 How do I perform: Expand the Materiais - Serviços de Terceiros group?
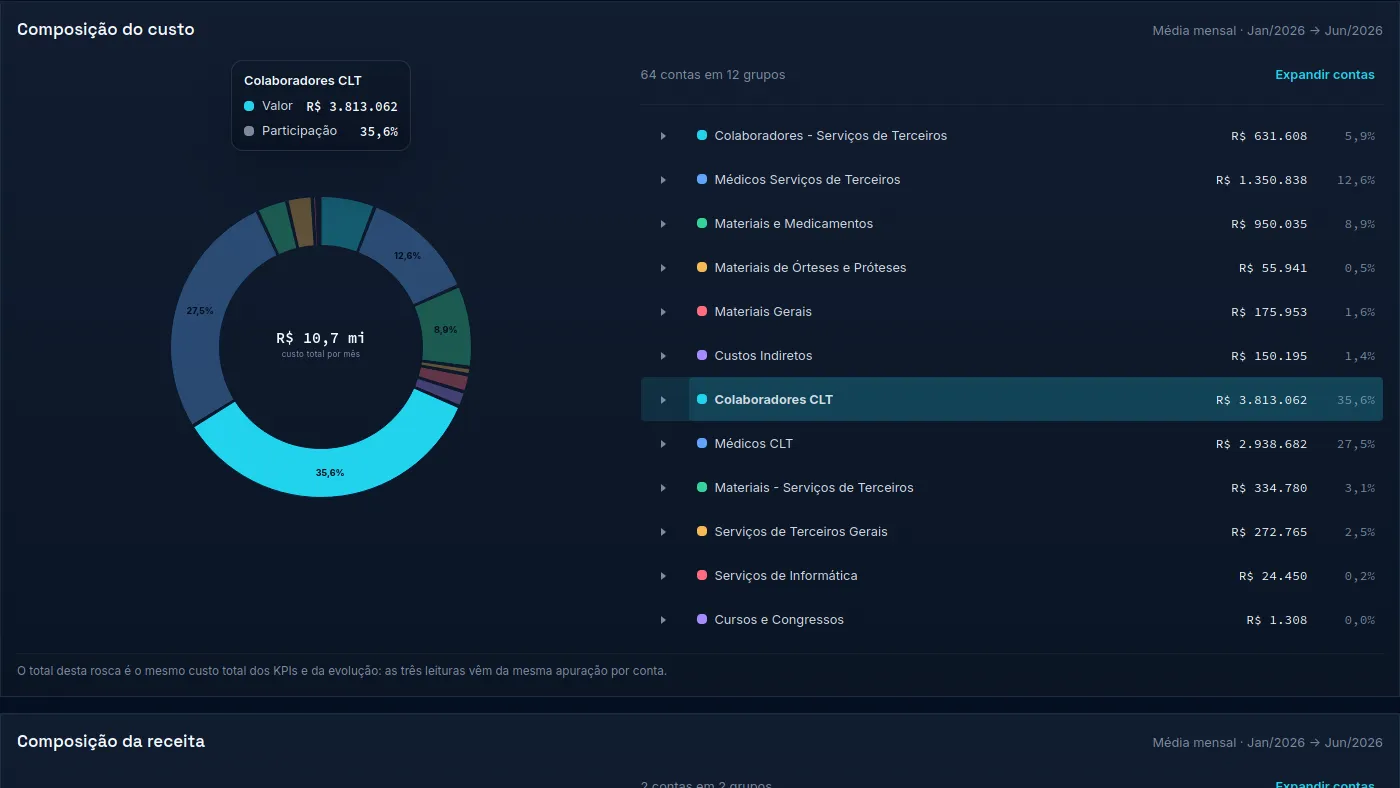663,488
